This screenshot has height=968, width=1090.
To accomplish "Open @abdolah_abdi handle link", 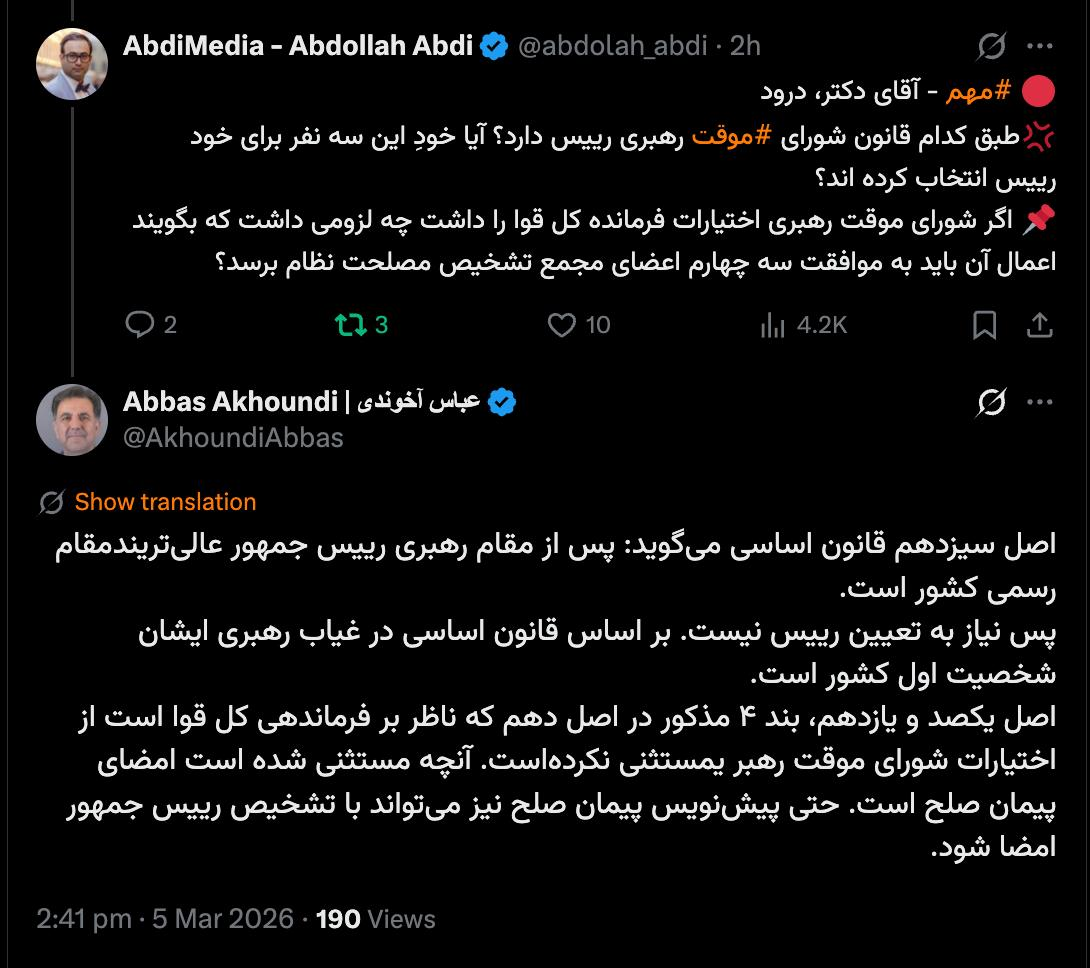I will point(612,46).
